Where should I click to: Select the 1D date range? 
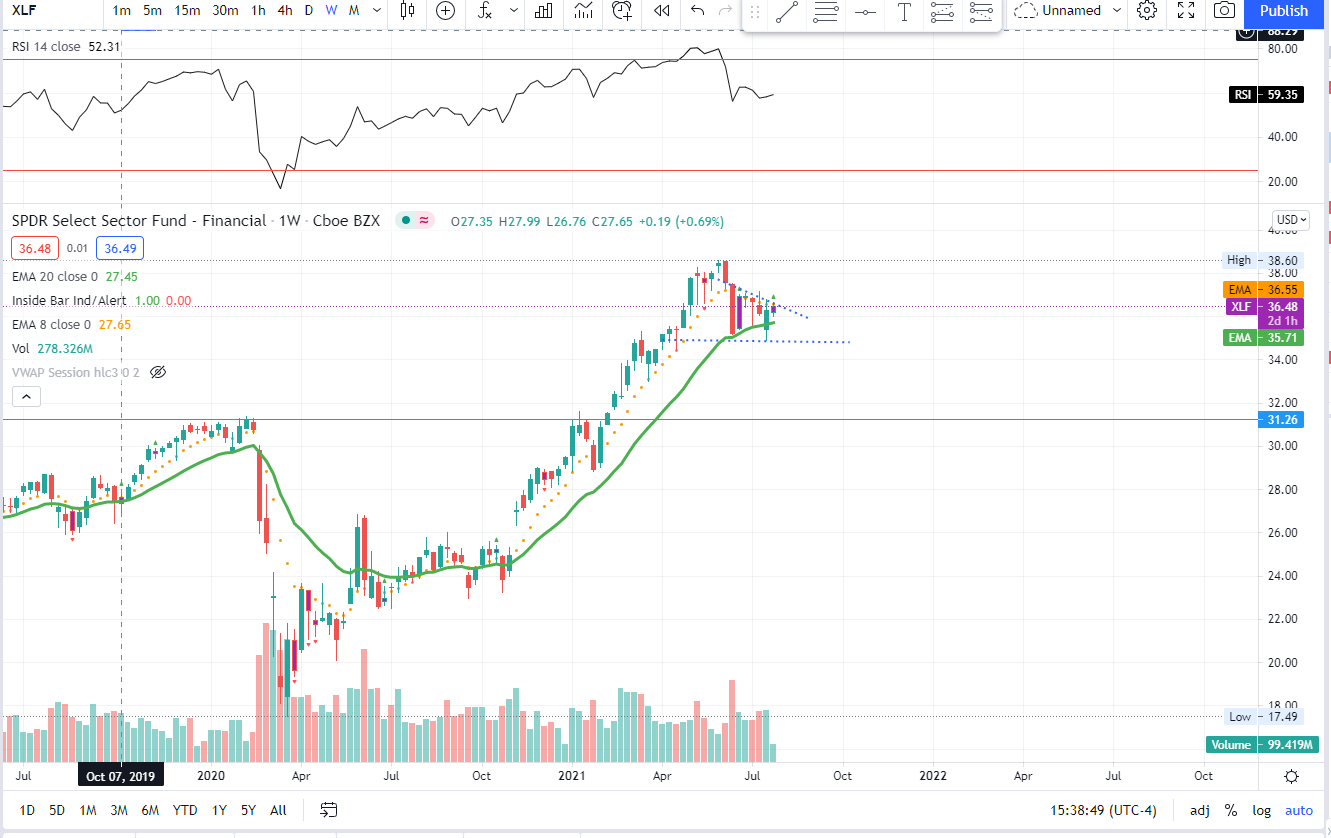[27, 810]
